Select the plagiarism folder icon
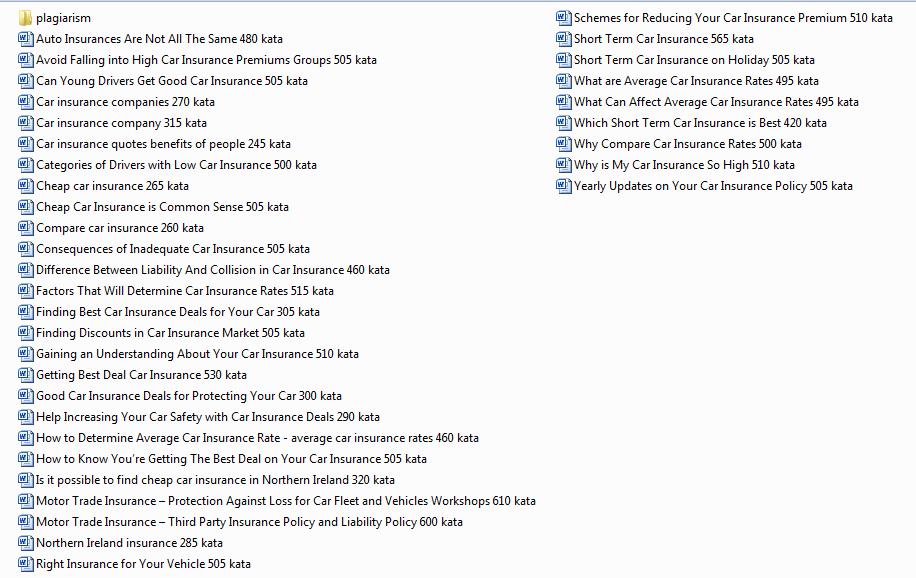Screen dimensions: 916x578 [x=25, y=18]
